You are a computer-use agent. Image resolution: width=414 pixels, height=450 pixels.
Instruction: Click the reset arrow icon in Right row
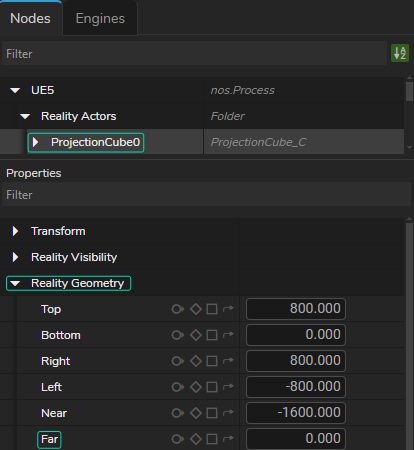coord(228,361)
